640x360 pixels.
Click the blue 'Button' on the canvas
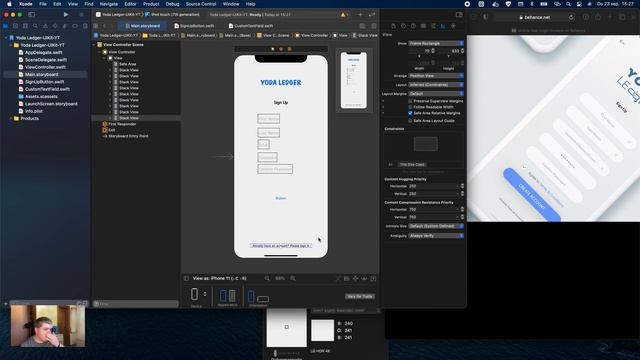tap(281, 198)
